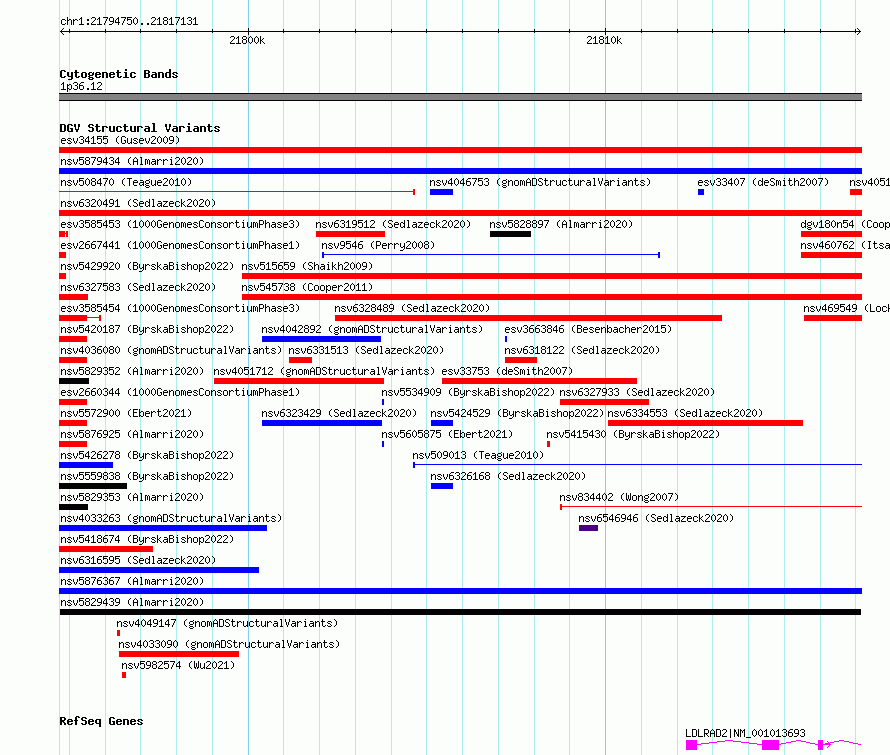Screen dimensions: 890x755
Task: Select the small blue esv33407 feature block
Action: [701, 192]
